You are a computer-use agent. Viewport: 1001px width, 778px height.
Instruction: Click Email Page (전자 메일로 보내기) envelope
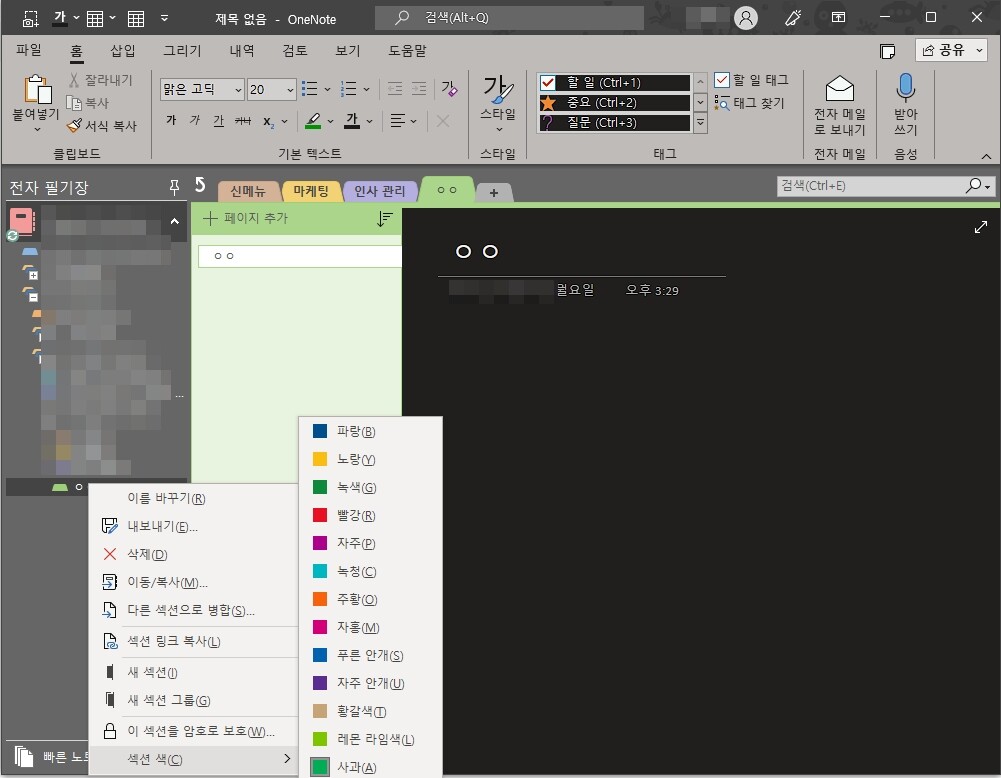tap(839, 88)
